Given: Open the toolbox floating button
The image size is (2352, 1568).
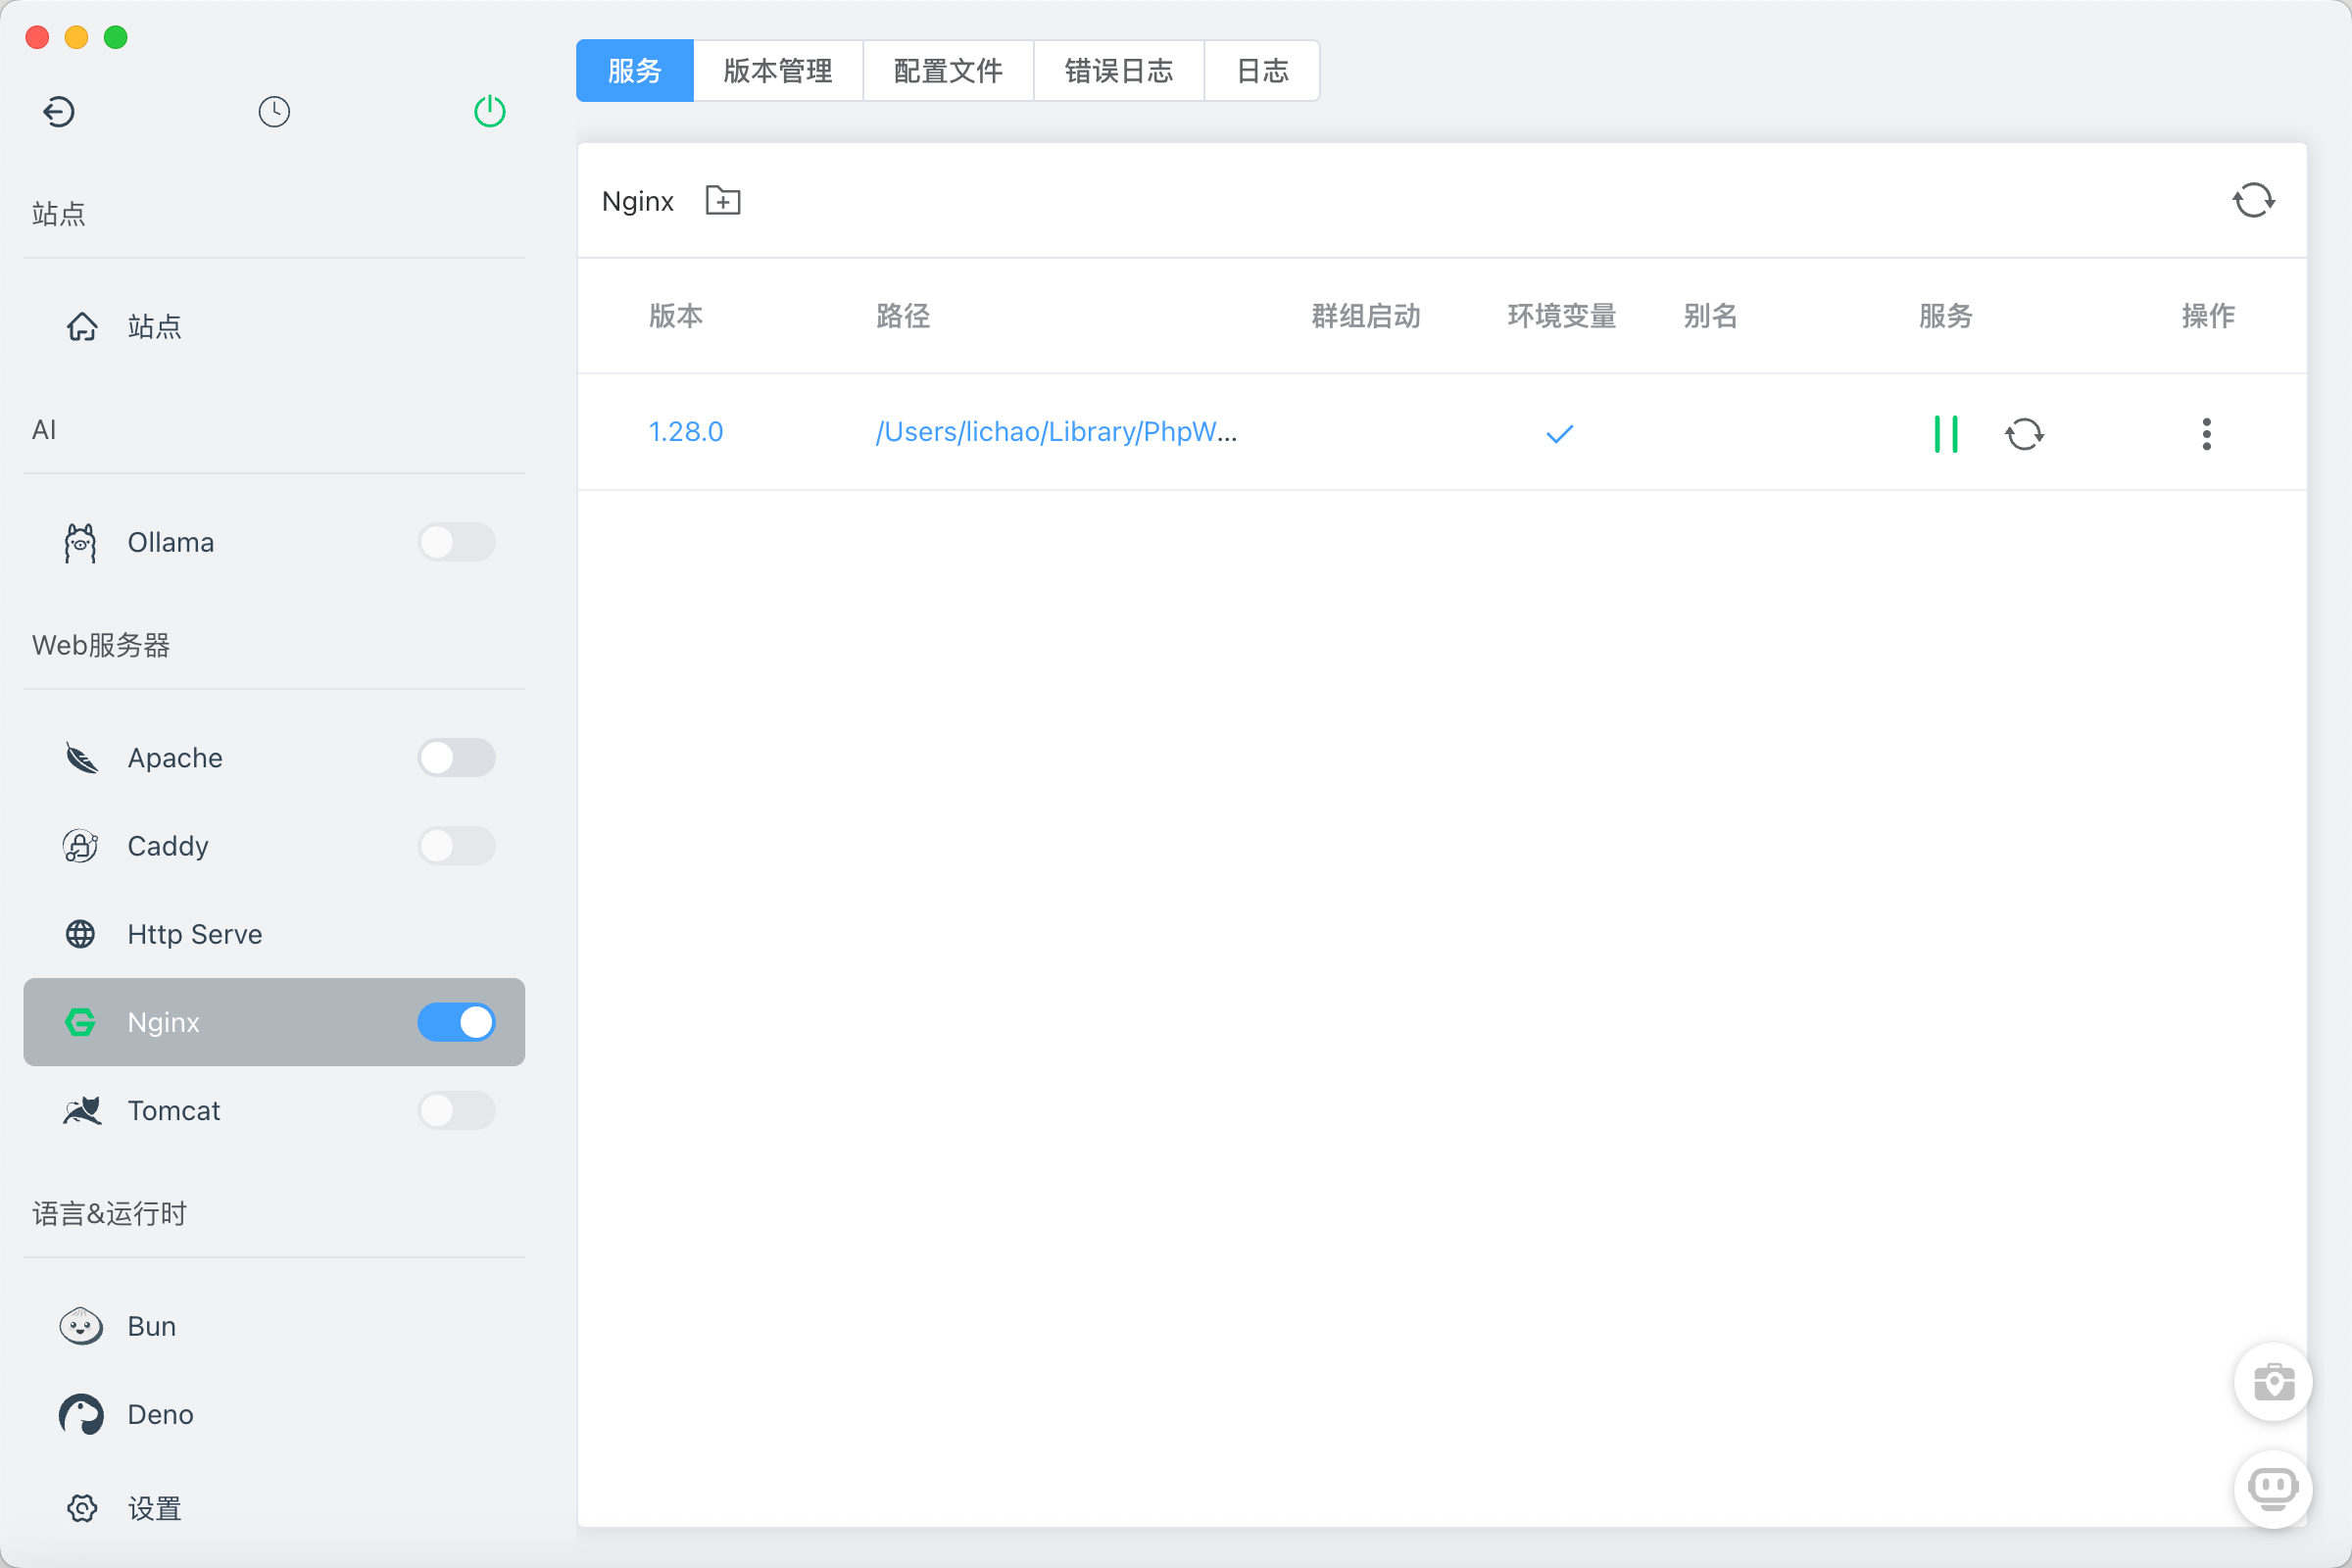Looking at the screenshot, I should [x=2273, y=1382].
